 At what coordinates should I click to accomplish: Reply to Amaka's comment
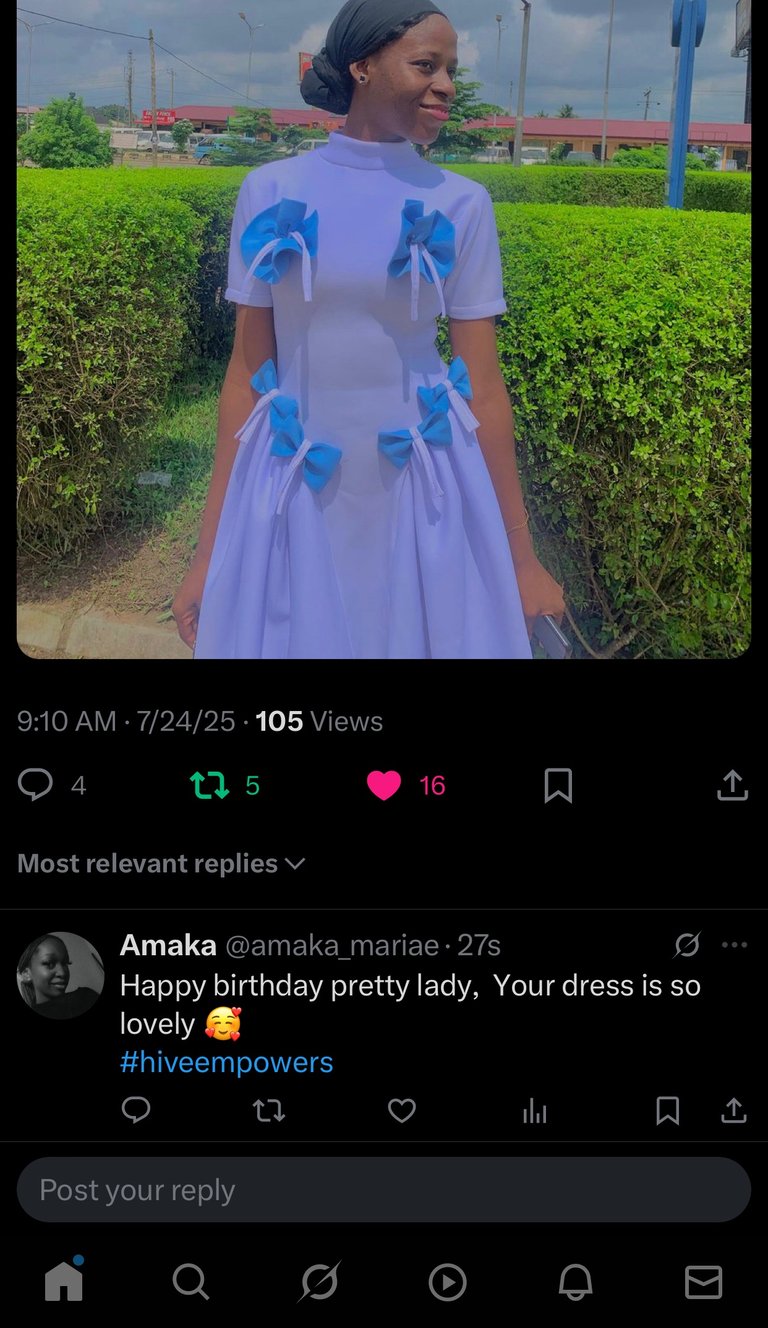(136, 1110)
